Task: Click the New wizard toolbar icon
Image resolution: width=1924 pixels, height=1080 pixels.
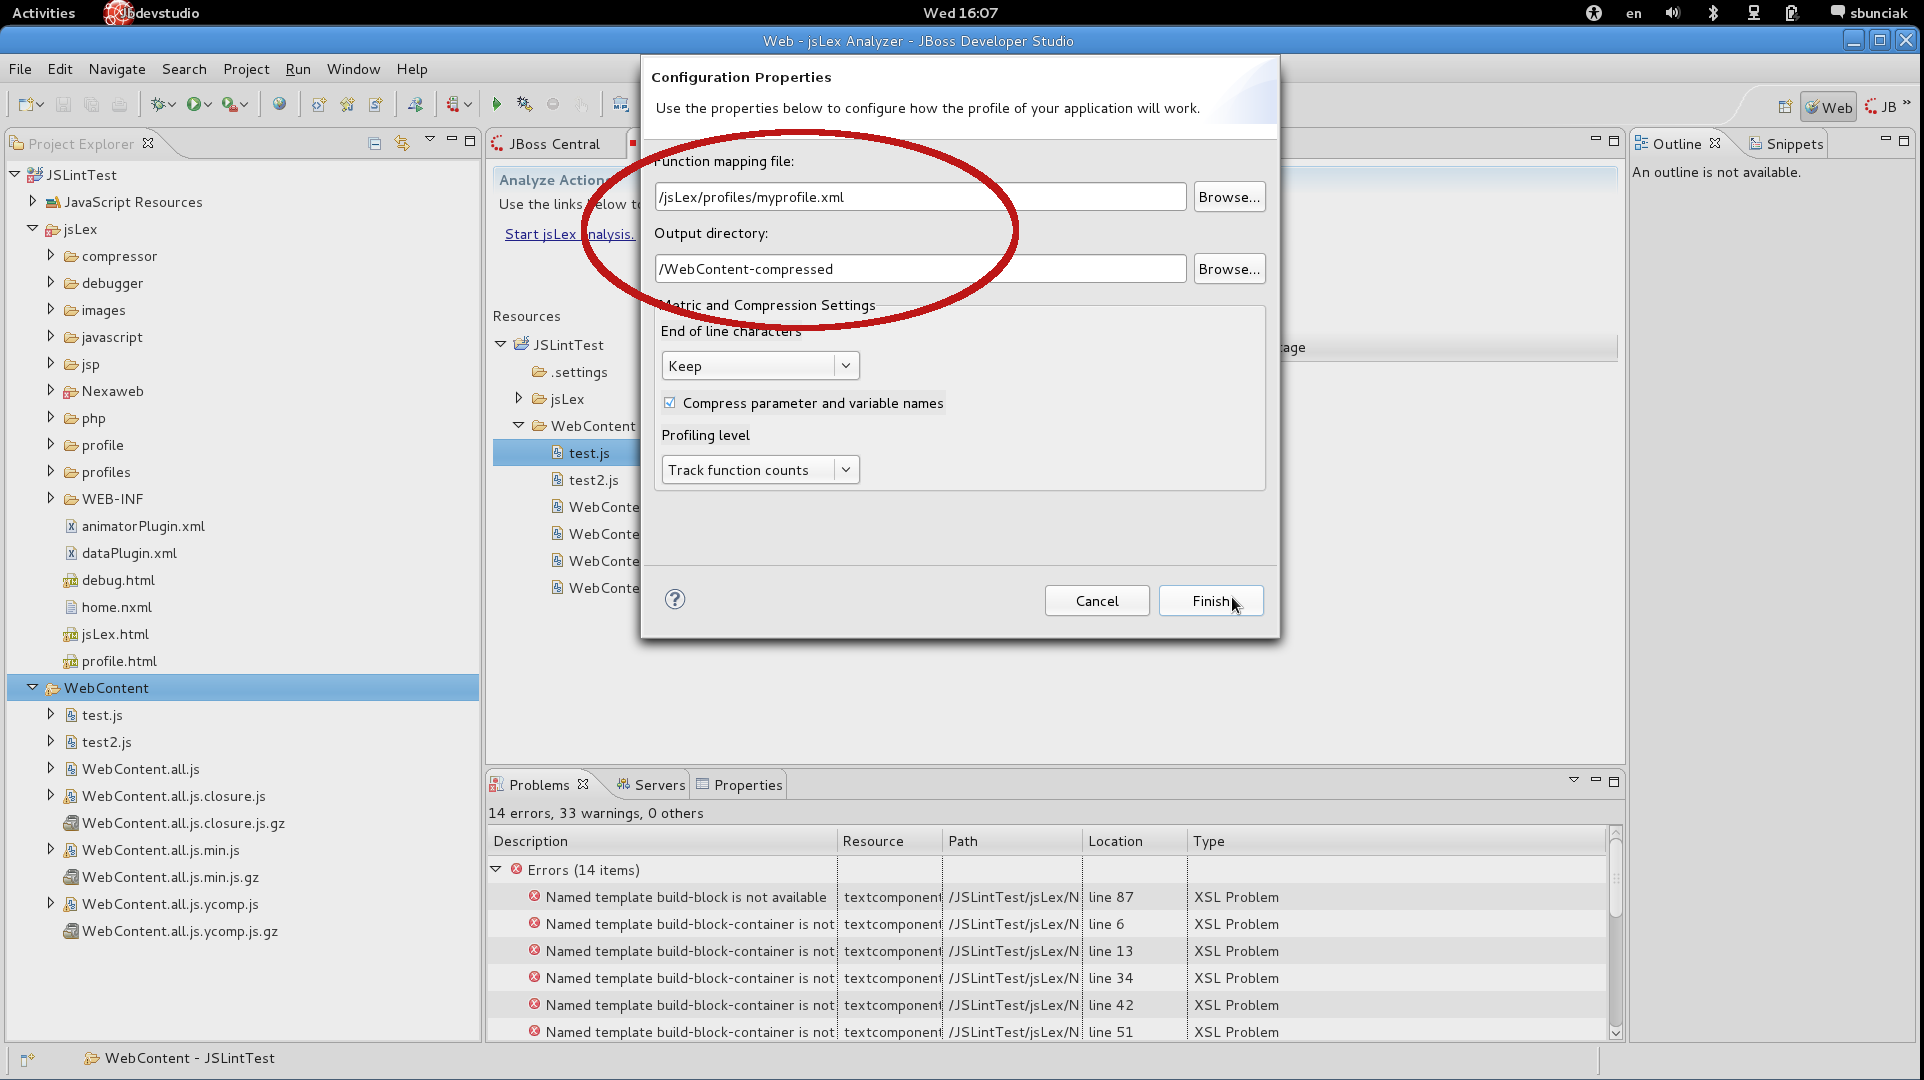Action: (x=27, y=104)
